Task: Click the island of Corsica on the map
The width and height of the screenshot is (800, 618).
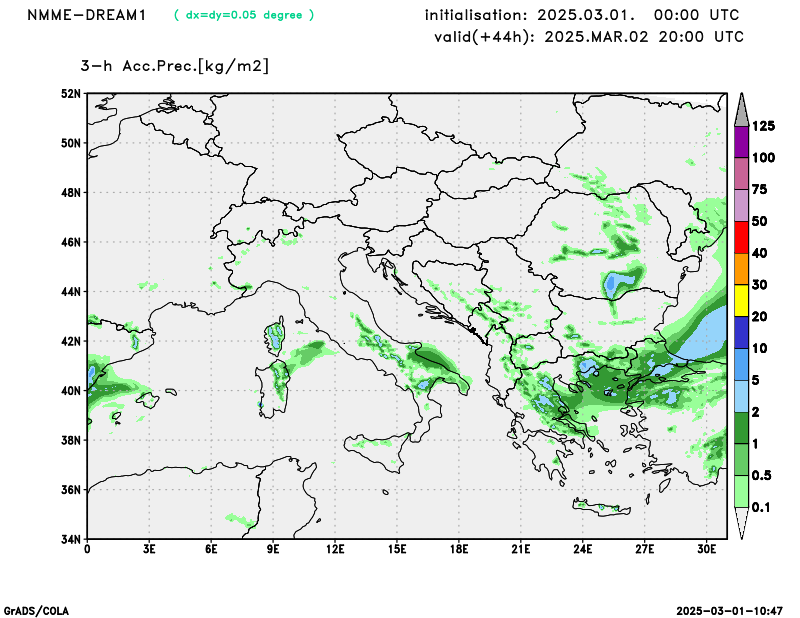Action: click(x=276, y=336)
